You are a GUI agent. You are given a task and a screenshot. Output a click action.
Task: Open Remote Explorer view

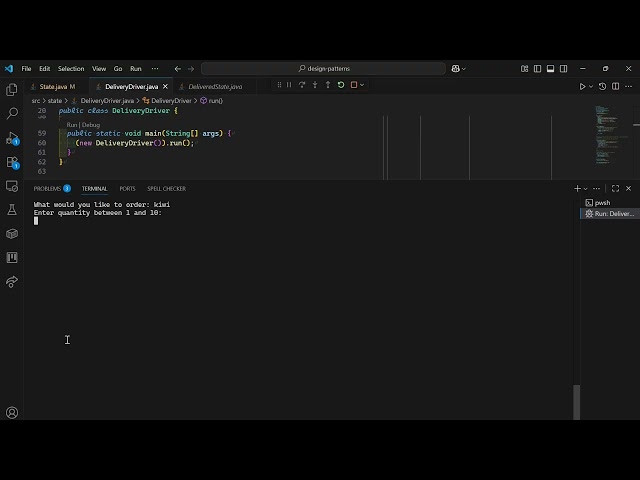pos(12,186)
